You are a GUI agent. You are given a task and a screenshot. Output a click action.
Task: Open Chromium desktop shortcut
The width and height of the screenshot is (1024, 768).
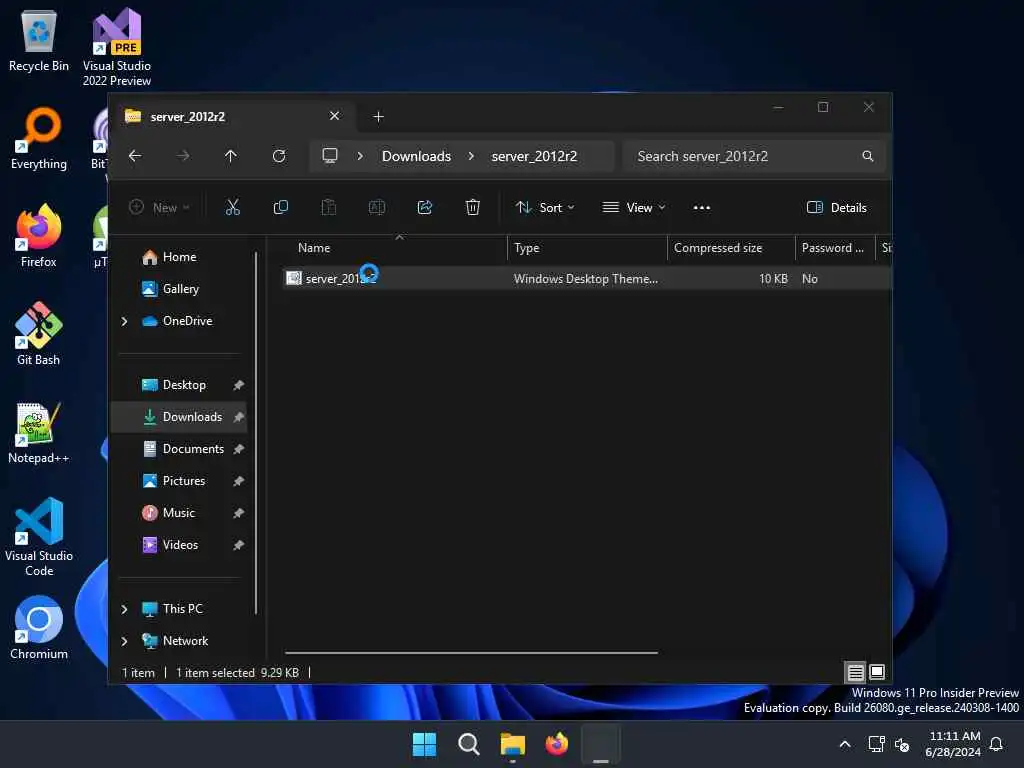(39, 628)
